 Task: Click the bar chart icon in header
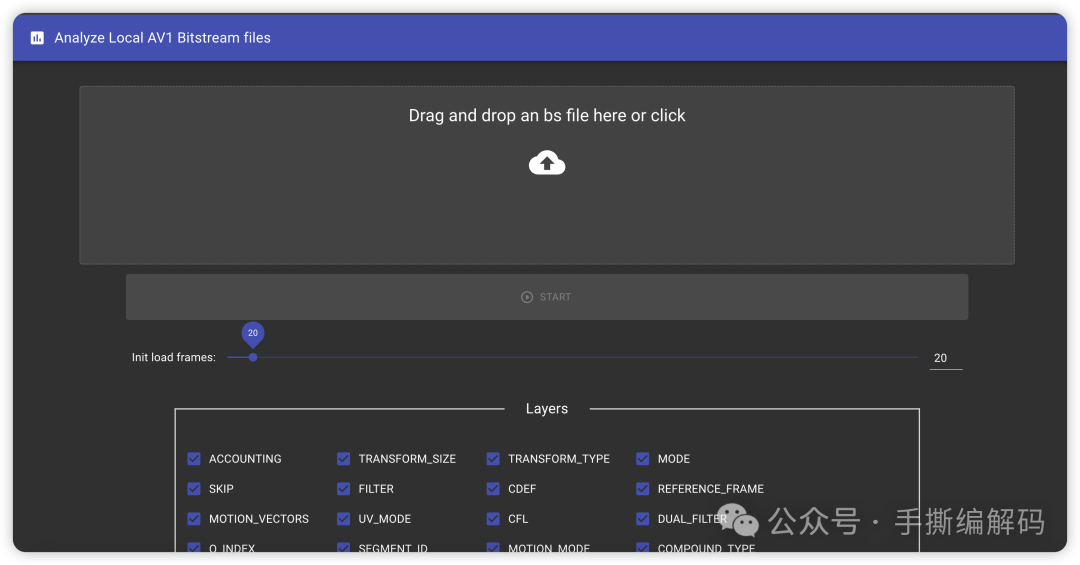tap(37, 38)
